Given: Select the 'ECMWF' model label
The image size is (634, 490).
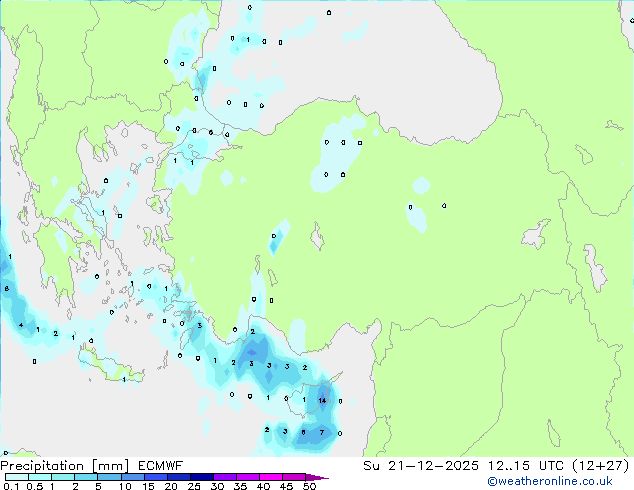Looking at the screenshot, I should tap(161, 466).
